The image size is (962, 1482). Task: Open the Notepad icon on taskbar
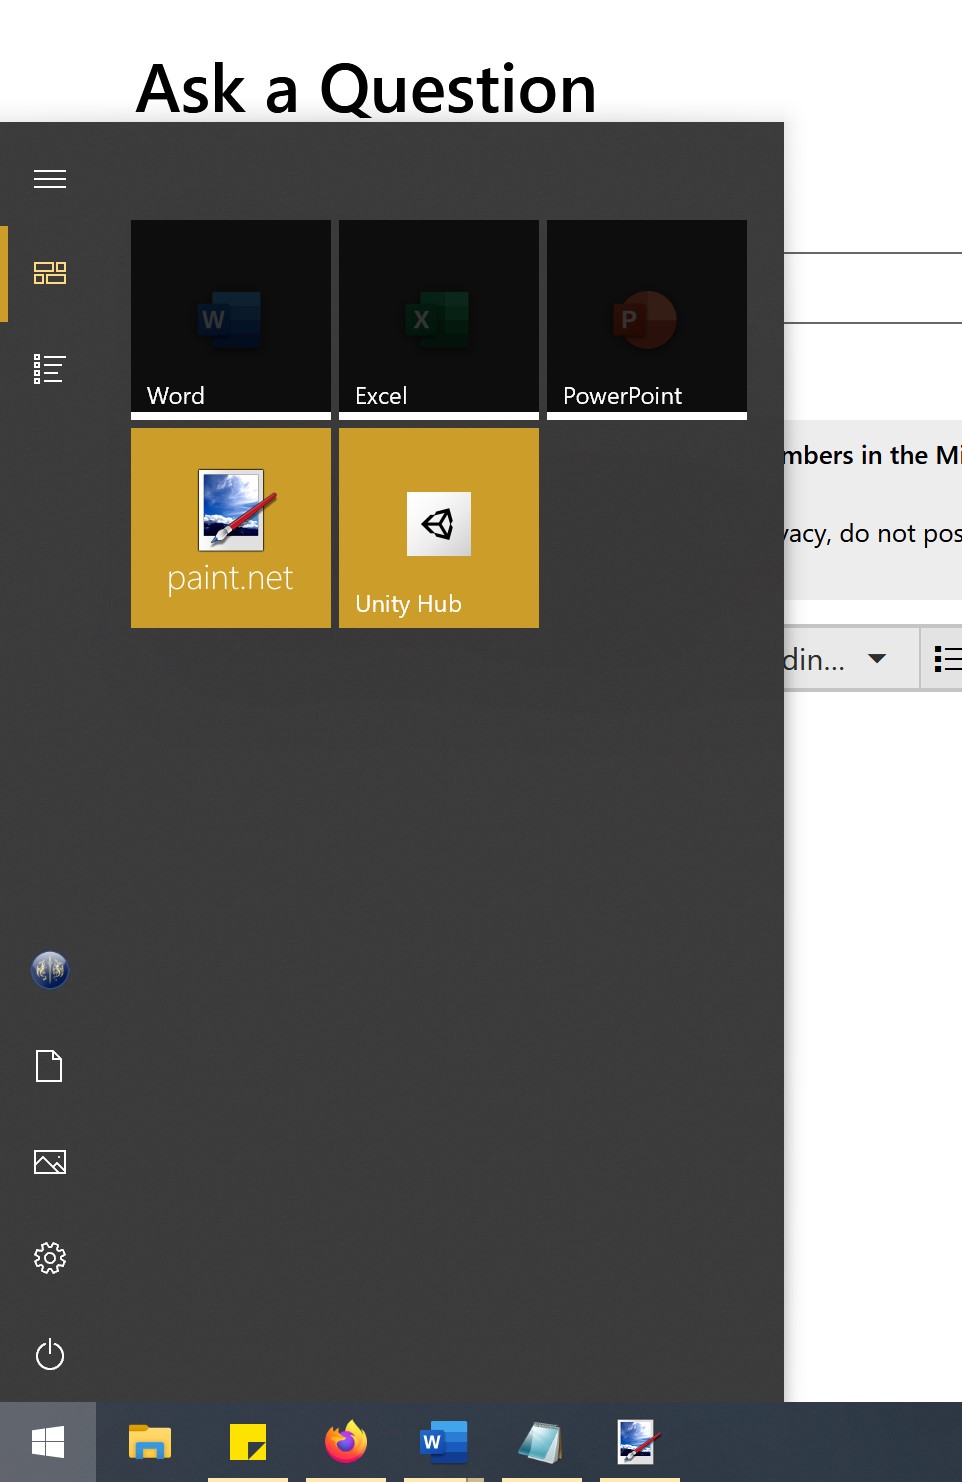542,1442
